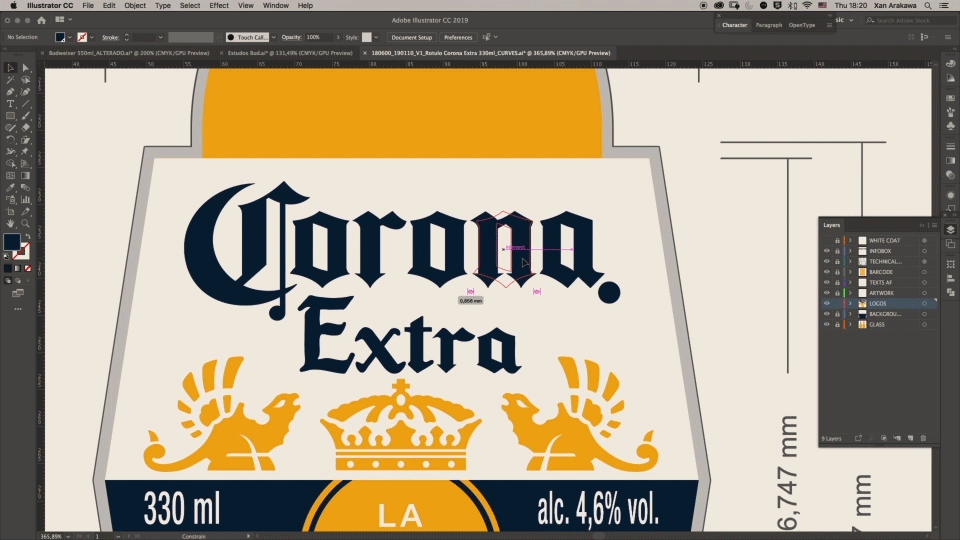Choose the Column Graph tool
Image resolution: width=960 pixels, height=540 pixels.
26,200
